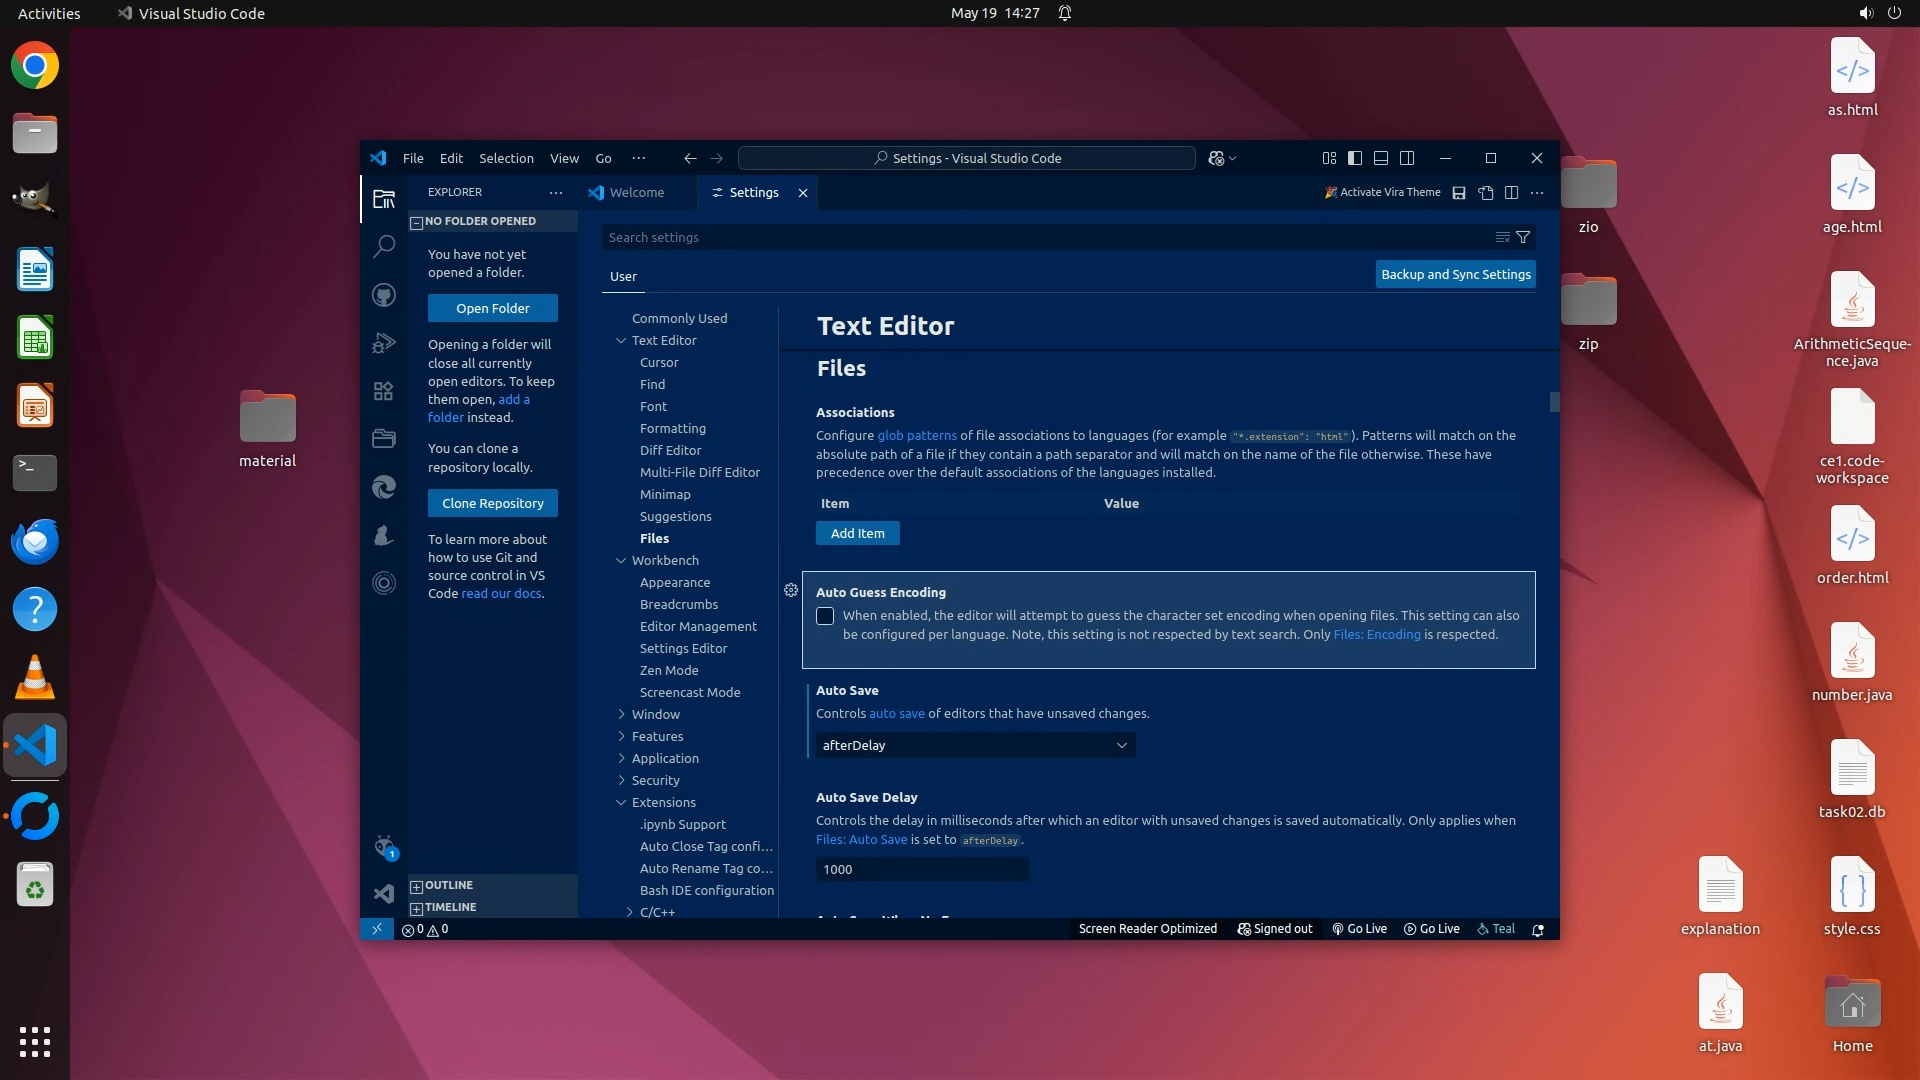Open the Search view in activity bar
This screenshot has width=1920, height=1080.
(x=384, y=246)
